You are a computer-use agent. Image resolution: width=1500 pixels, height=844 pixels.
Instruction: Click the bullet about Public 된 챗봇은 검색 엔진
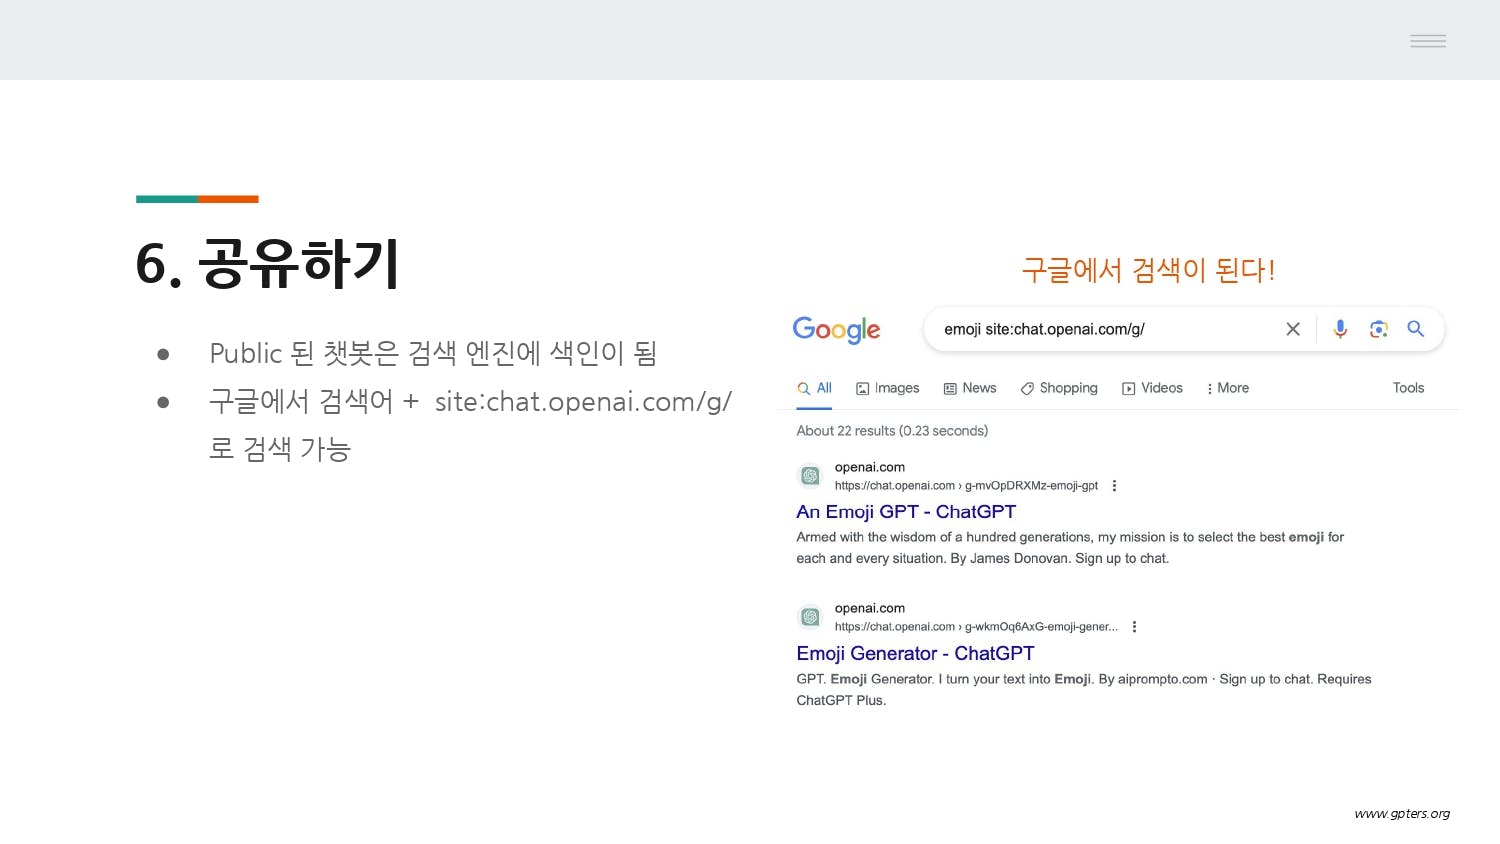click(433, 353)
